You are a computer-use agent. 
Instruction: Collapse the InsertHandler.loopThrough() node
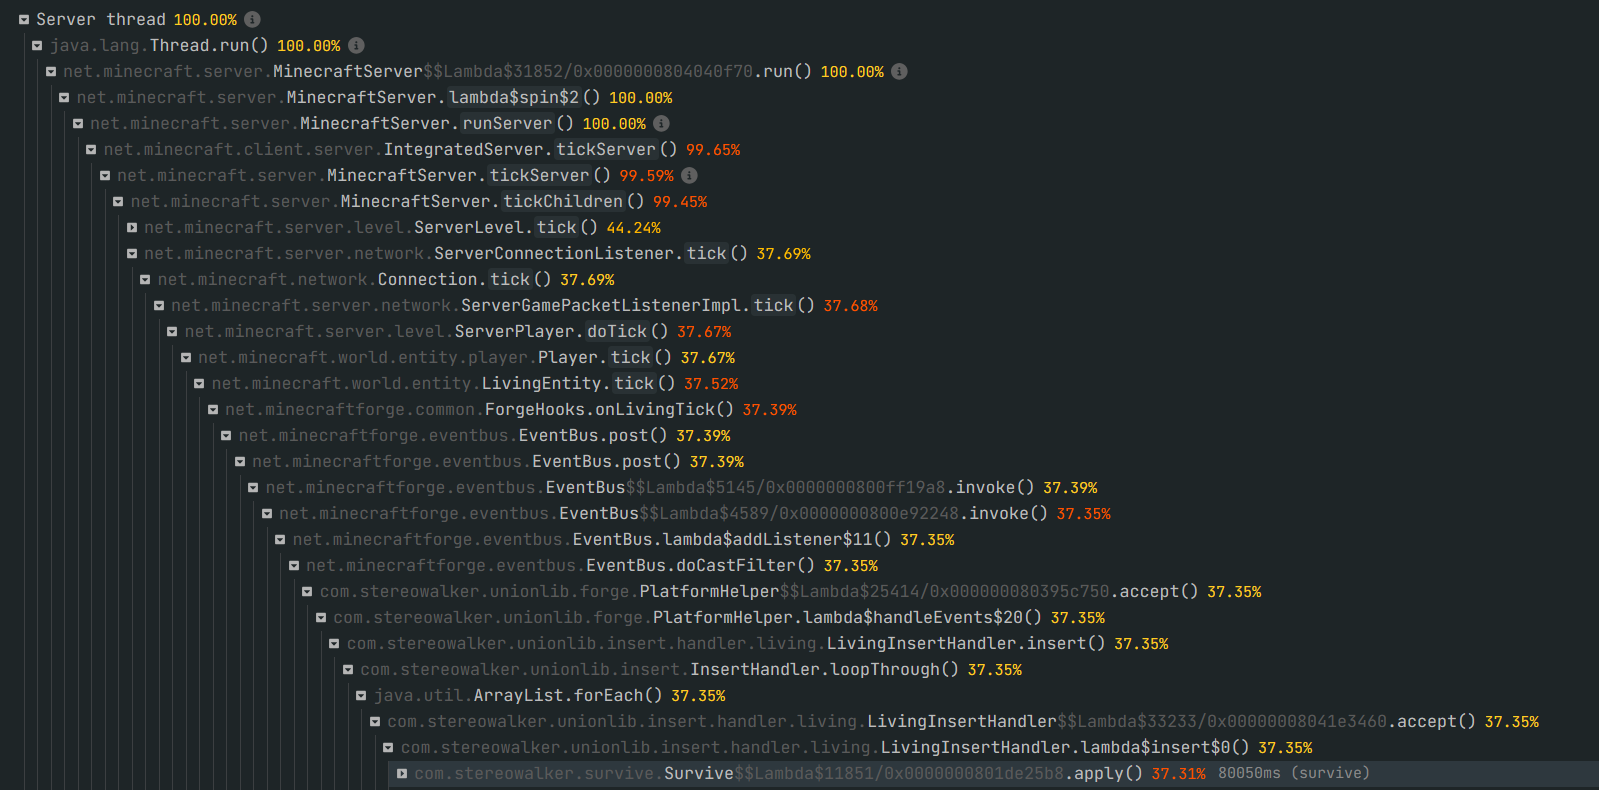pyautogui.click(x=348, y=670)
